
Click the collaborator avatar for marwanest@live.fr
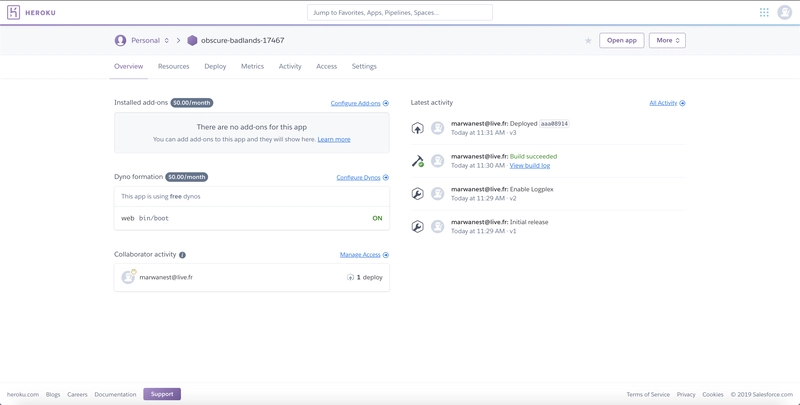tap(128, 277)
